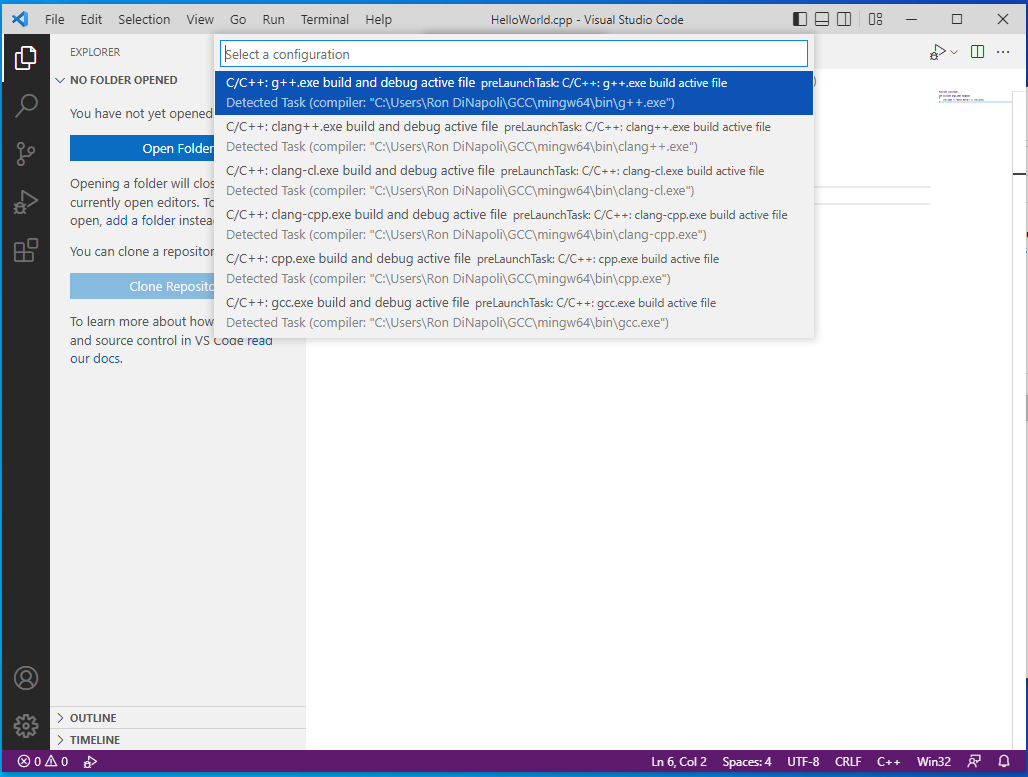Open the dropdown beside Run/Debug button

[954, 52]
